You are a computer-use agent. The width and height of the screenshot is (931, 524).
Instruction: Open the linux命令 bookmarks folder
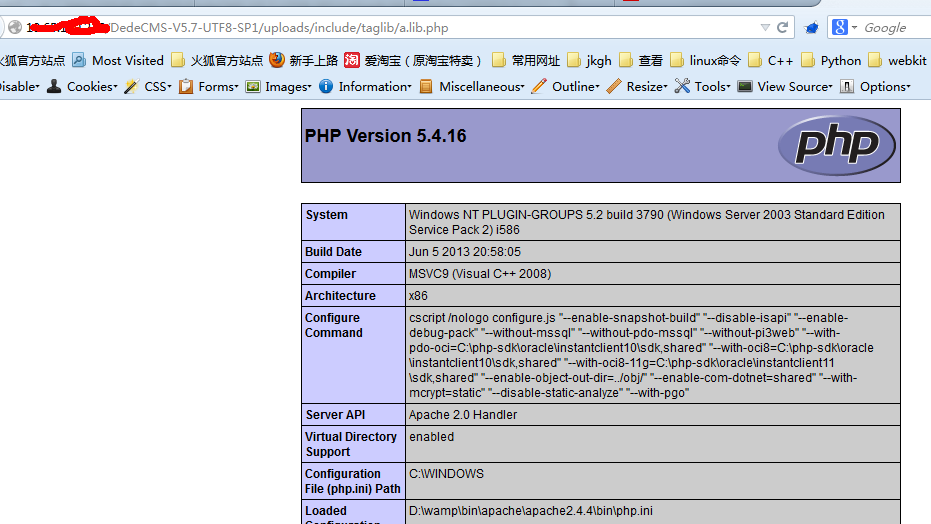(x=705, y=61)
